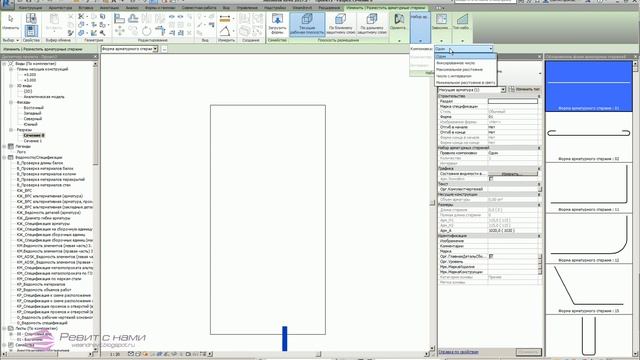Image resolution: width=640 pixels, height=360 pixels.
Task: Click the Type Properties icon above Properties
Action: (31, 18)
